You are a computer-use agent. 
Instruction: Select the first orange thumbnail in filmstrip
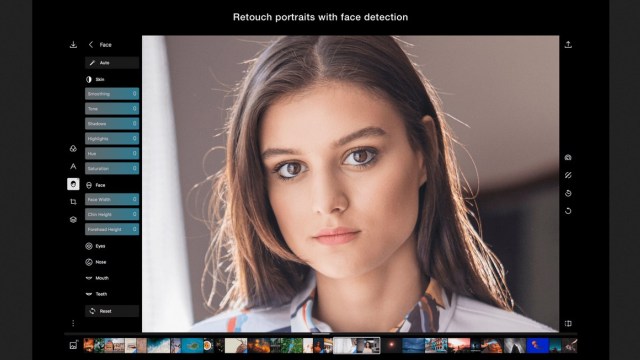(89, 345)
